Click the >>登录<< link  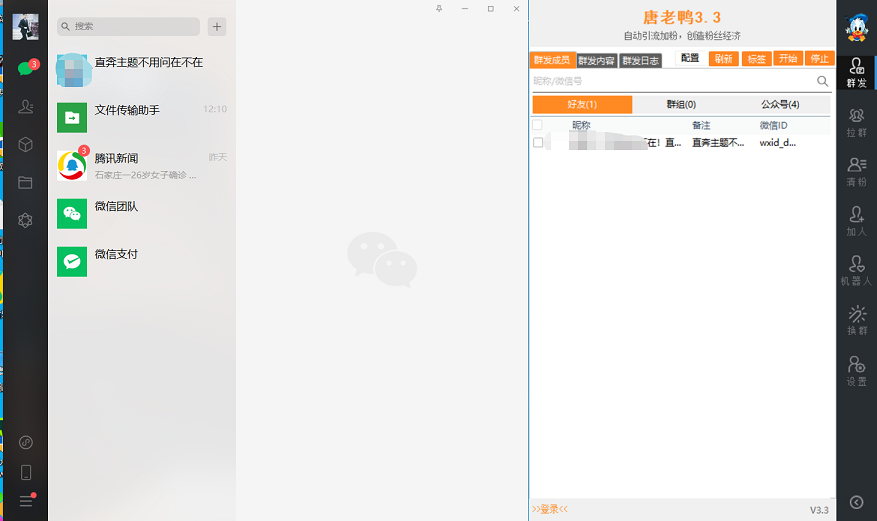[x=550, y=509]
